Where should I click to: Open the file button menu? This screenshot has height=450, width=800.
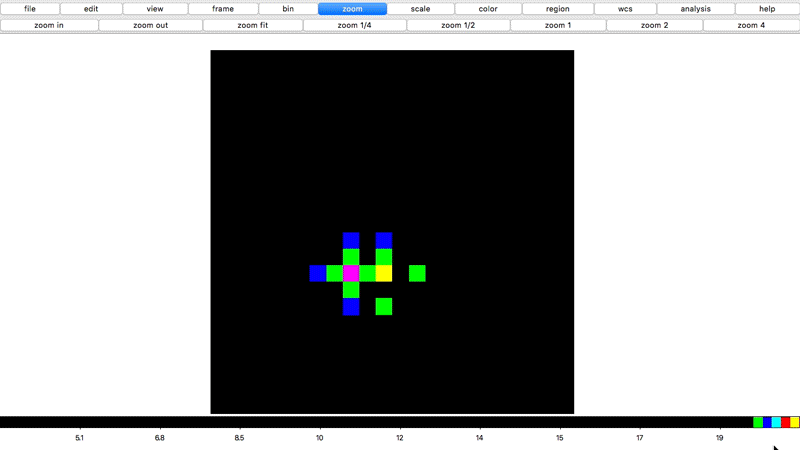pos(30,9)
